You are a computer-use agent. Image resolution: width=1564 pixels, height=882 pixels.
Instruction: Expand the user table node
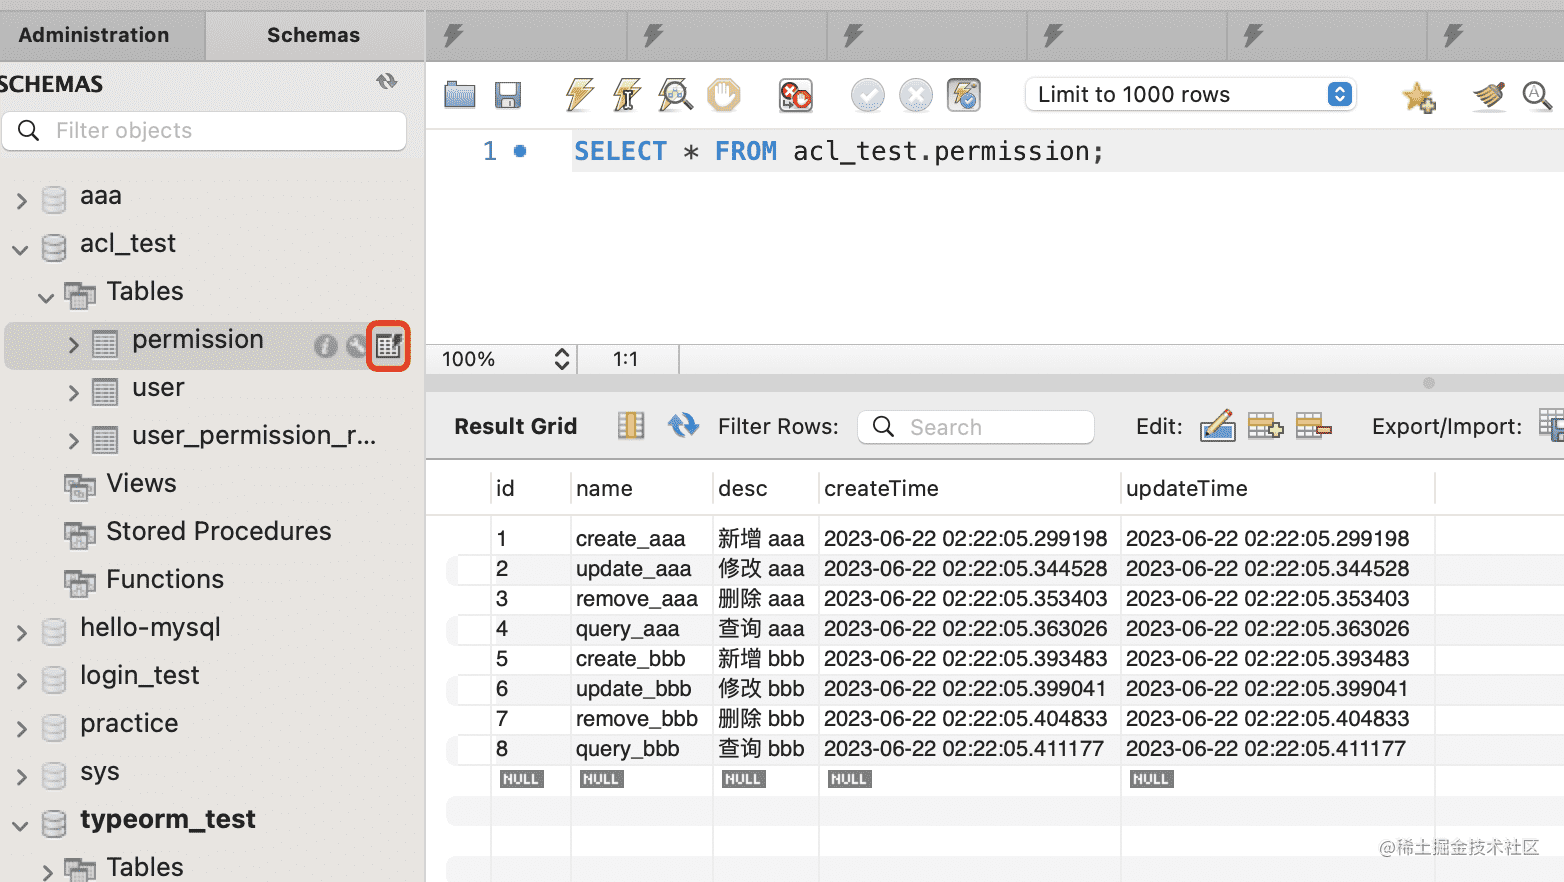point(73,393)
